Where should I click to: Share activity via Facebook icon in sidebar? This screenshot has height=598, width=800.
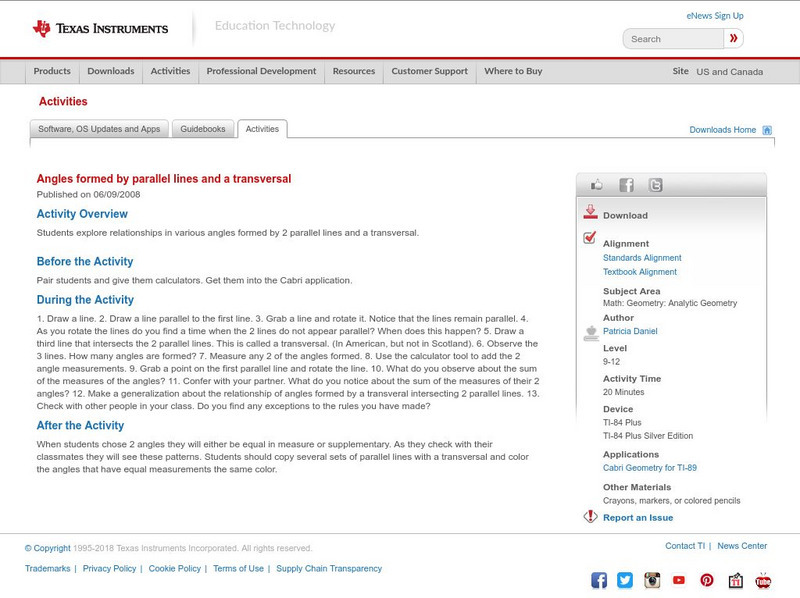click(626, 185)
